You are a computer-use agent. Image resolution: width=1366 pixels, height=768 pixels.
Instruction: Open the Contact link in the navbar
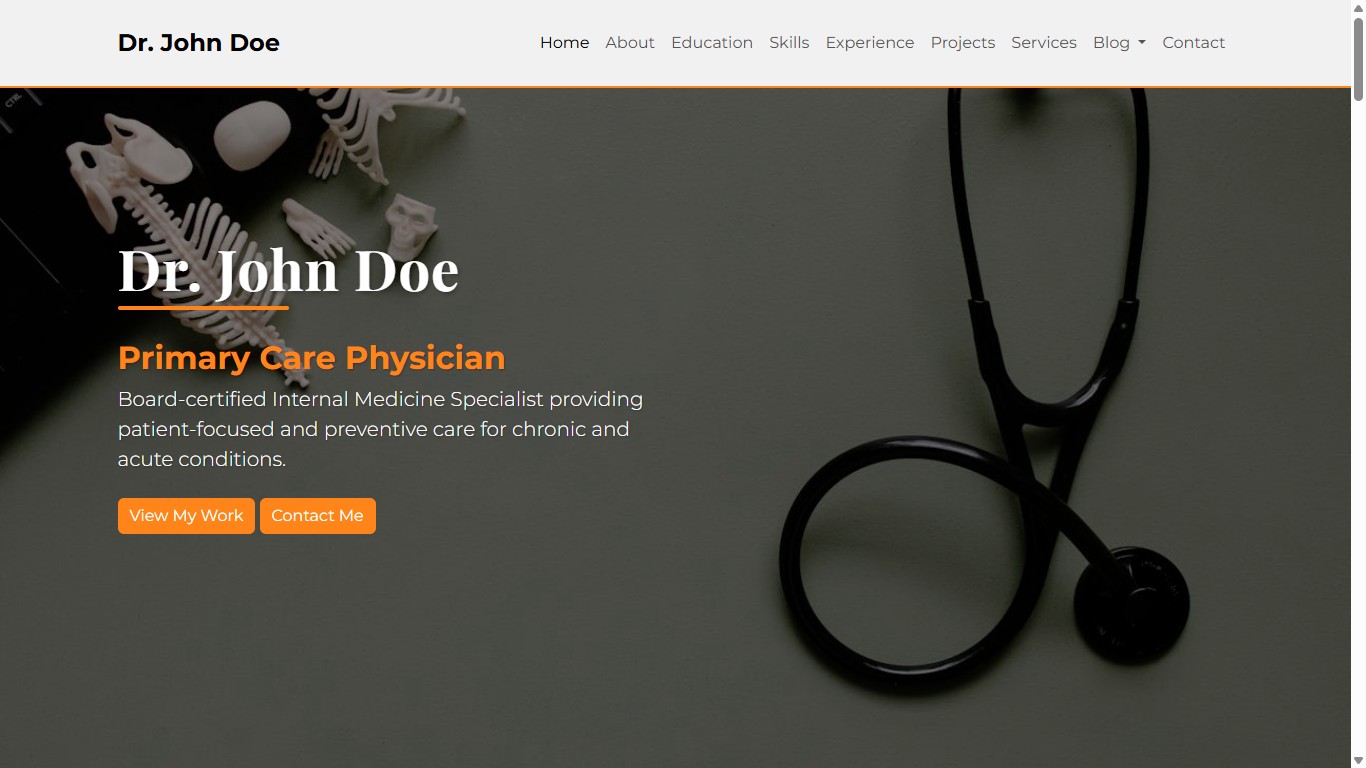coord(1194,43)
